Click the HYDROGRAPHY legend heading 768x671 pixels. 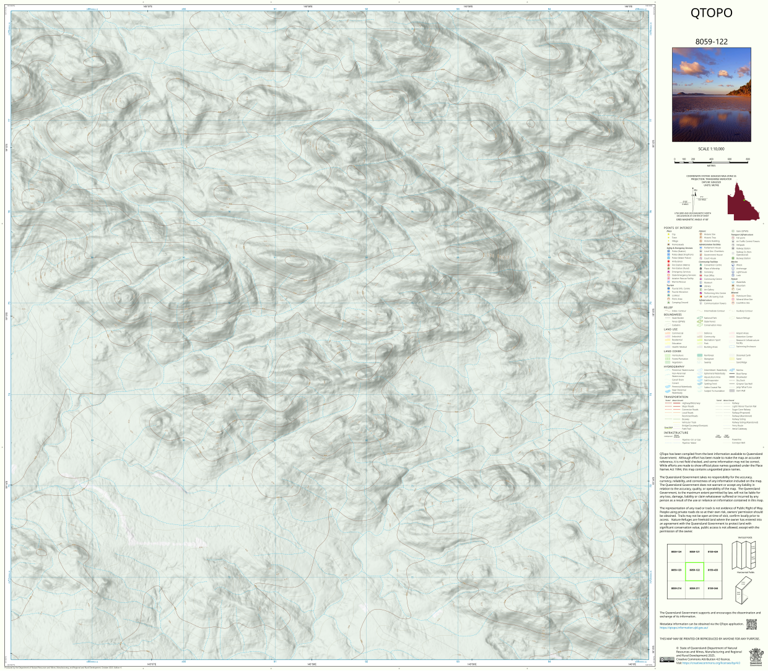tap(675, 366)
